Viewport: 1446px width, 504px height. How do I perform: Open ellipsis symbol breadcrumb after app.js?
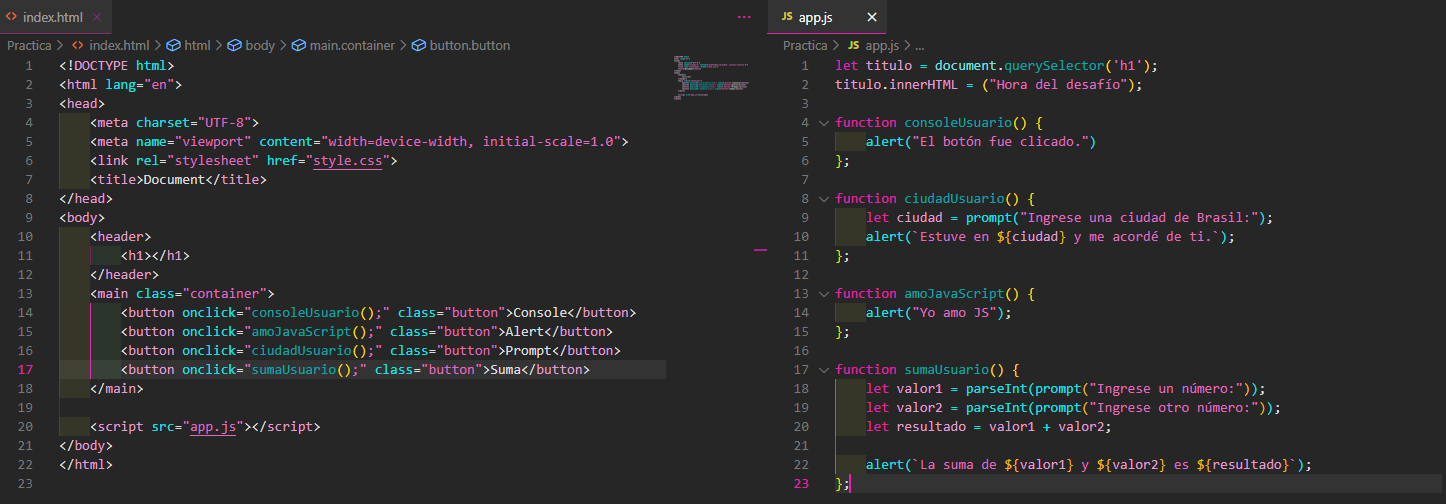click(x=920, y=45)
